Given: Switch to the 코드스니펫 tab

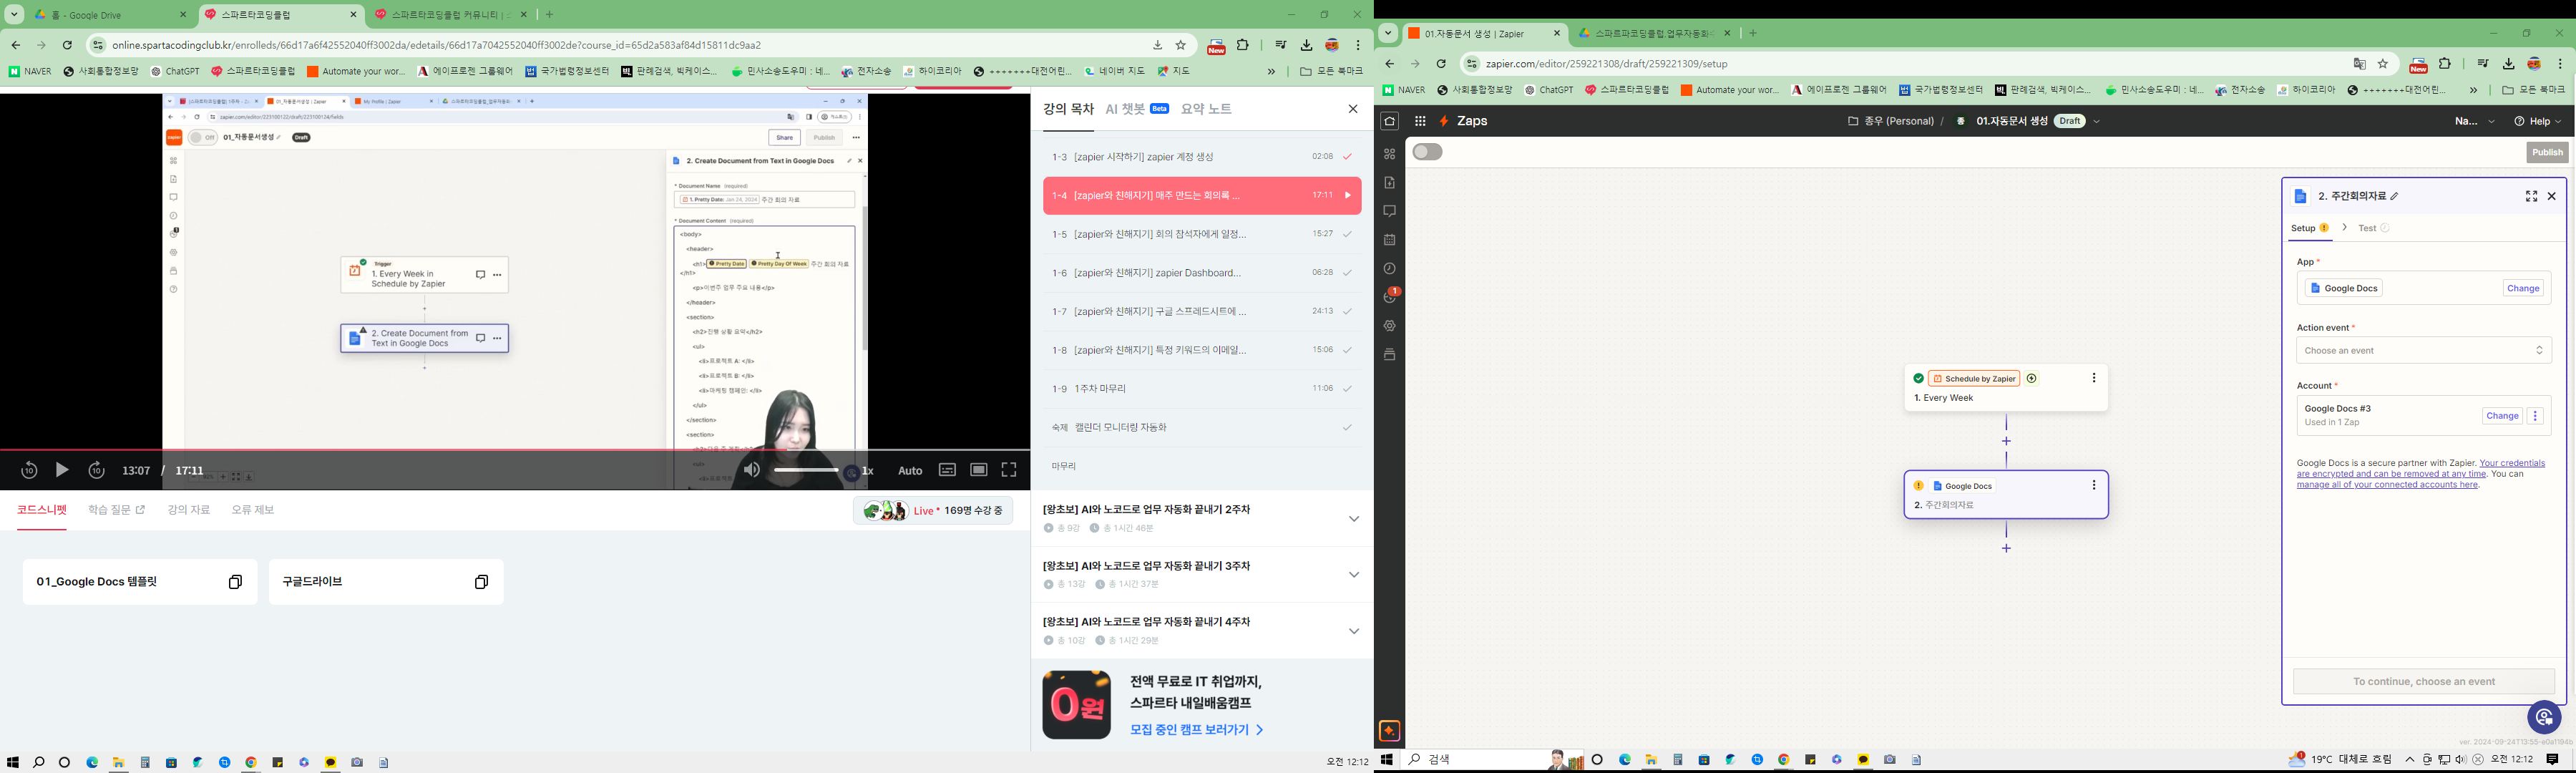Looking at the screenshot, I should click(42, 510).
